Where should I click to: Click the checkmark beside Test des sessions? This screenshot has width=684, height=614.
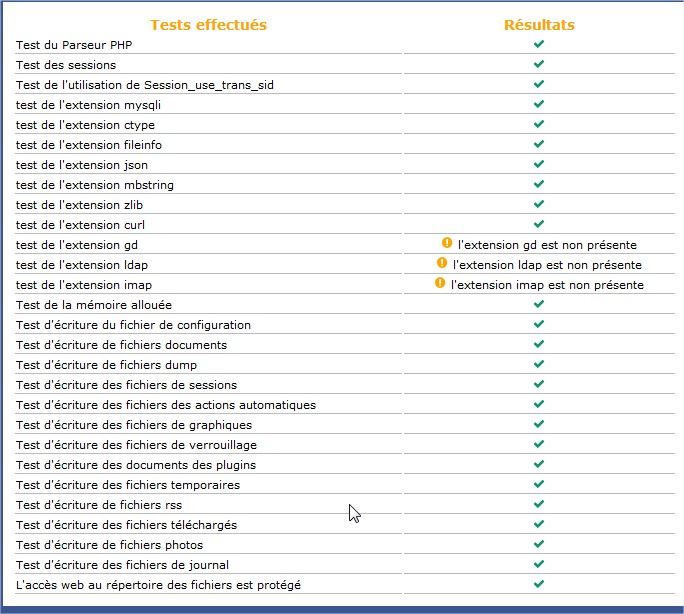[x=539, y=64]
